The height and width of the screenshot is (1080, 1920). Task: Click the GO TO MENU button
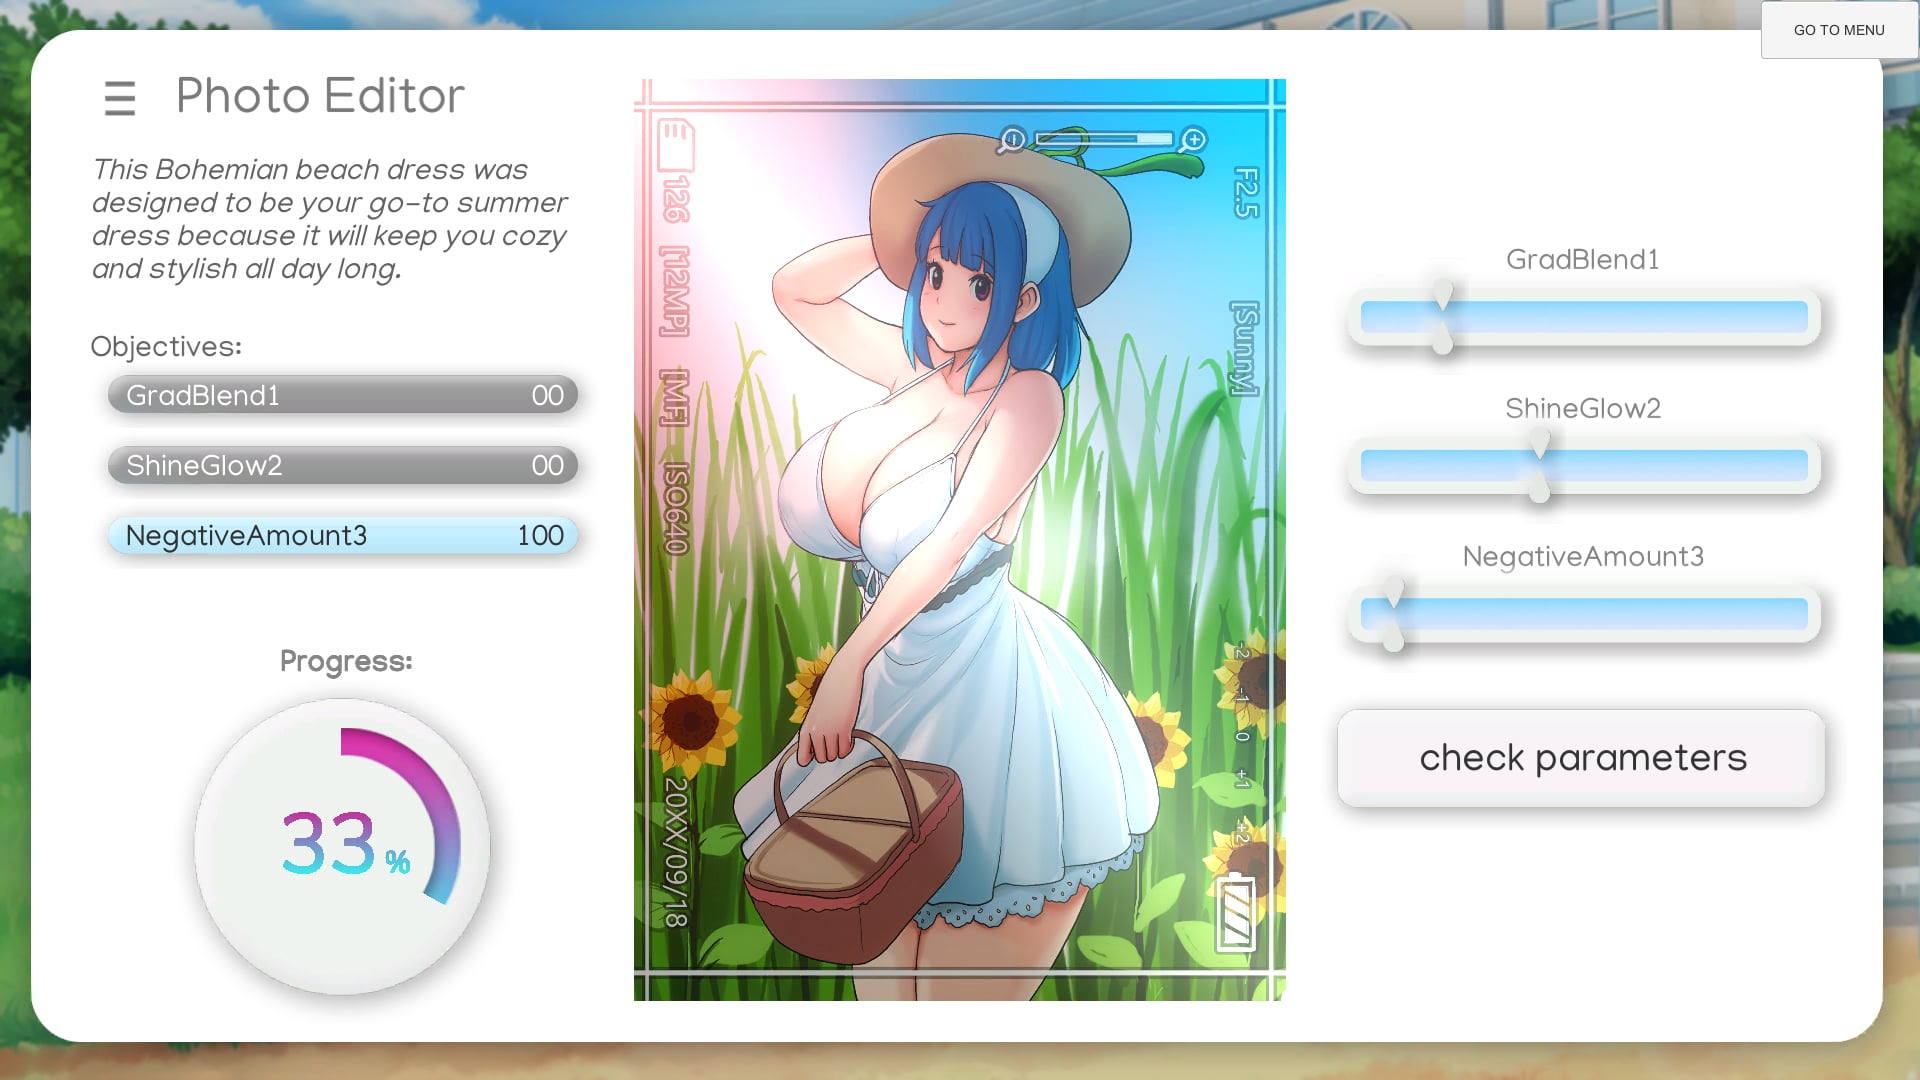point(1838,30)
